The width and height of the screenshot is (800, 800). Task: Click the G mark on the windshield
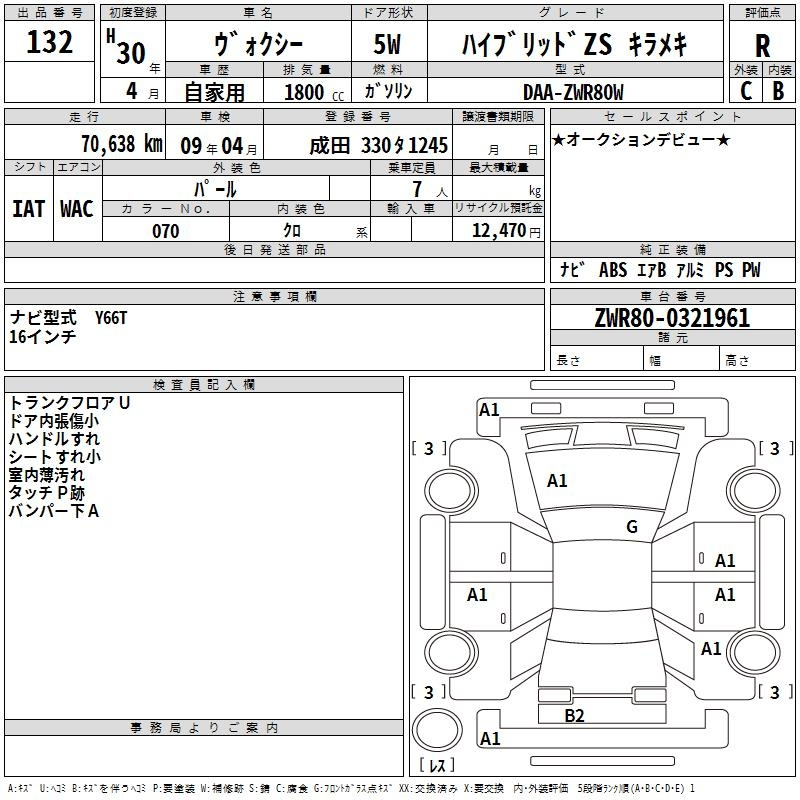click(x=631, y=527)
